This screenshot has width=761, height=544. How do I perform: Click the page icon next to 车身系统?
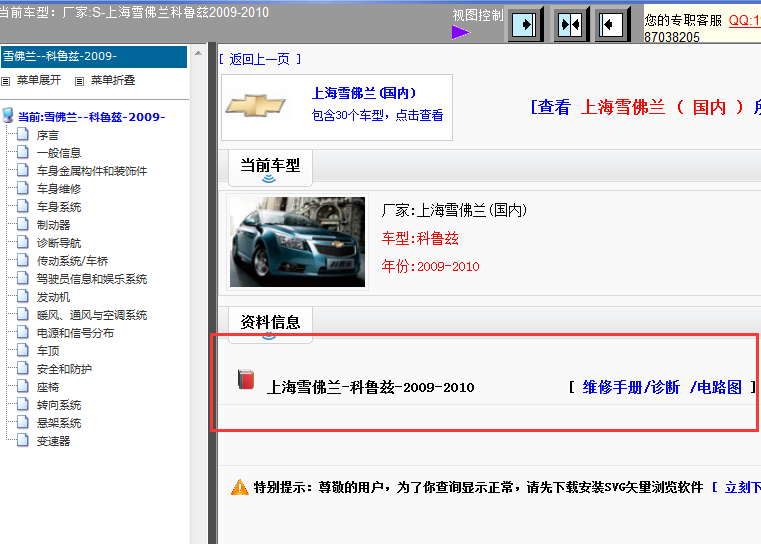pos(23,206)
